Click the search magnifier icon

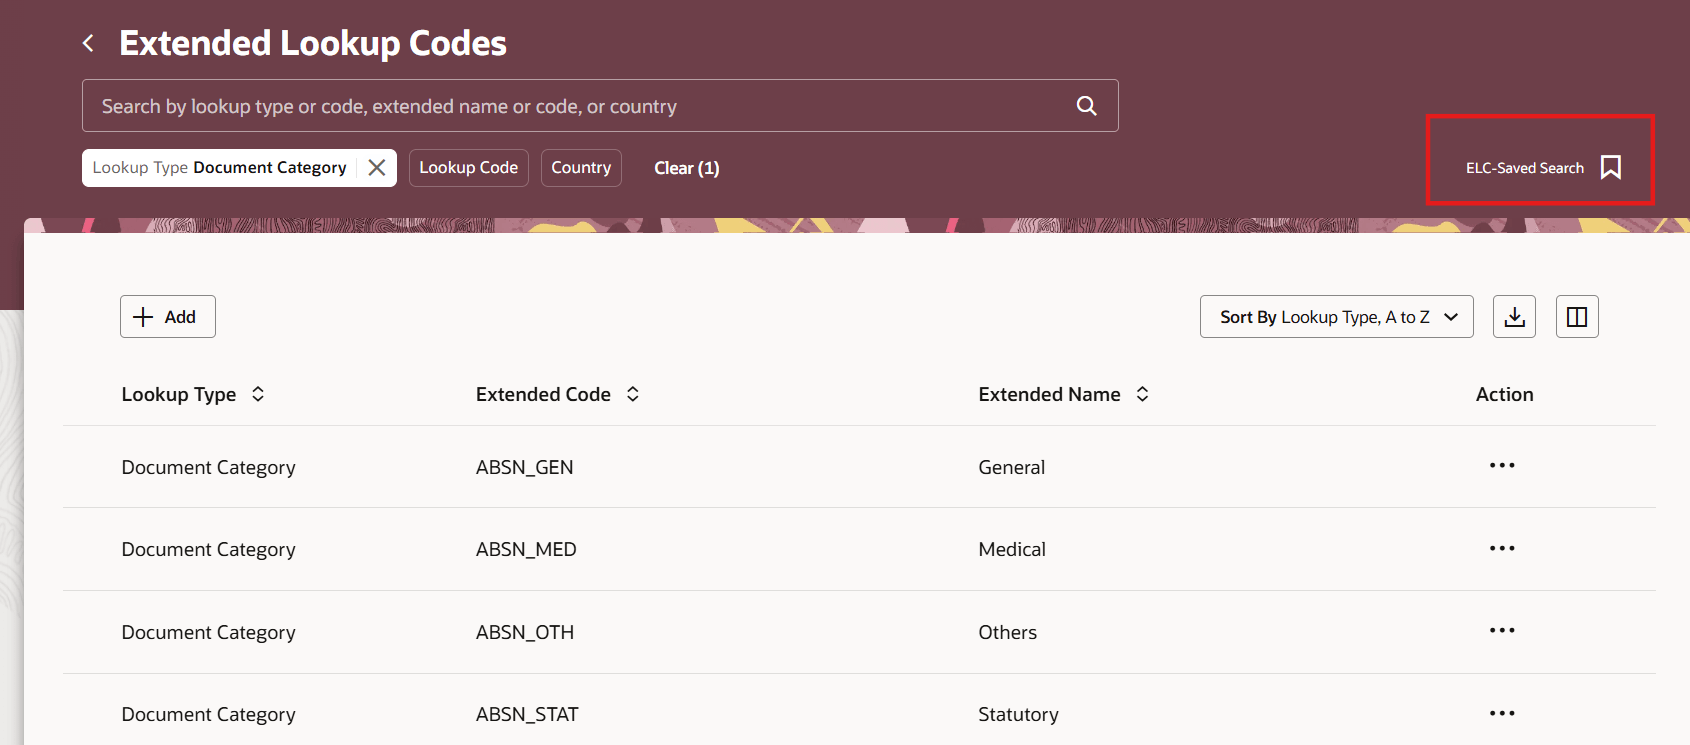pos(1086,106)
